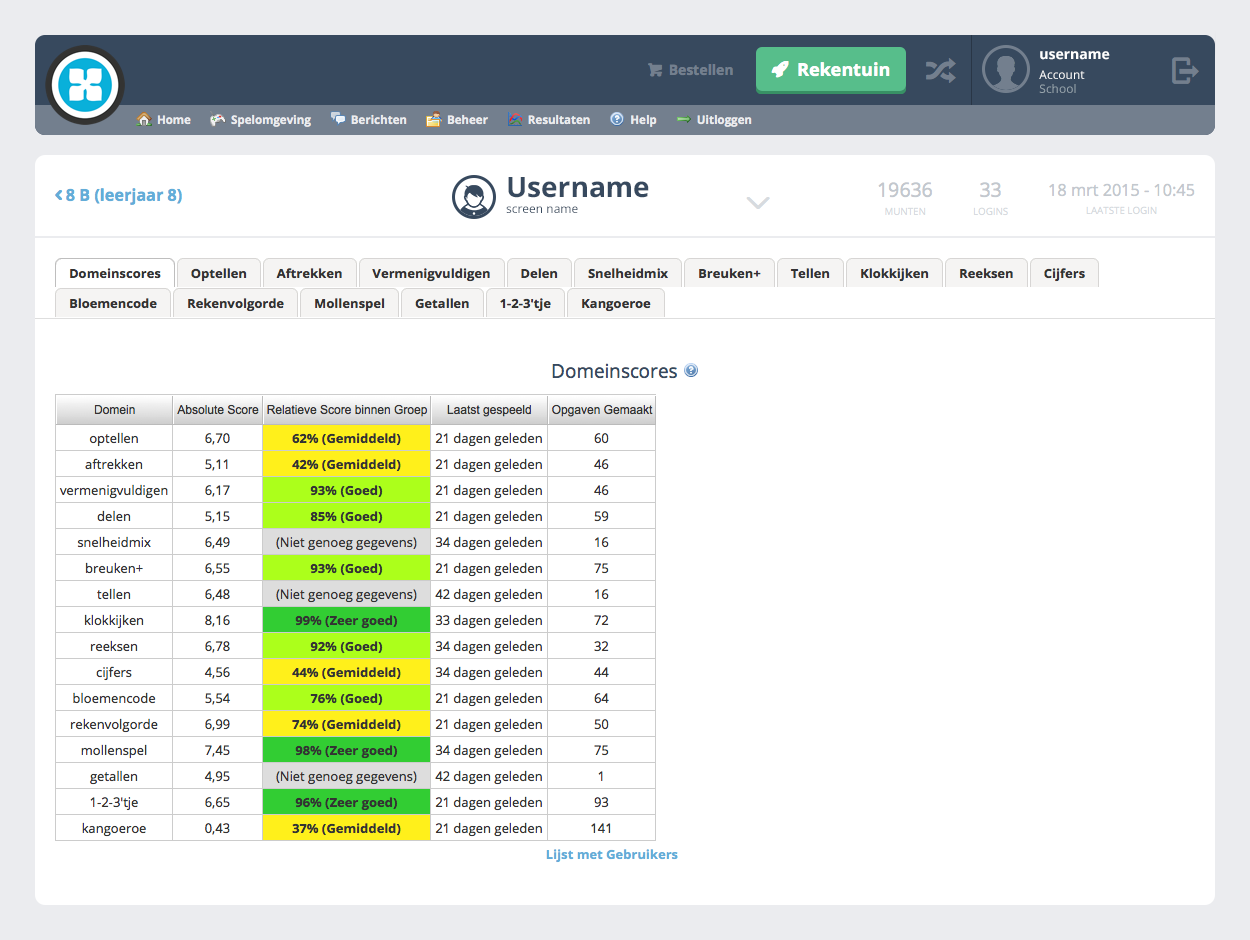
Task: Click the 98% (Zeer goed) mollenspel cell
Action: tap(347, 750)
